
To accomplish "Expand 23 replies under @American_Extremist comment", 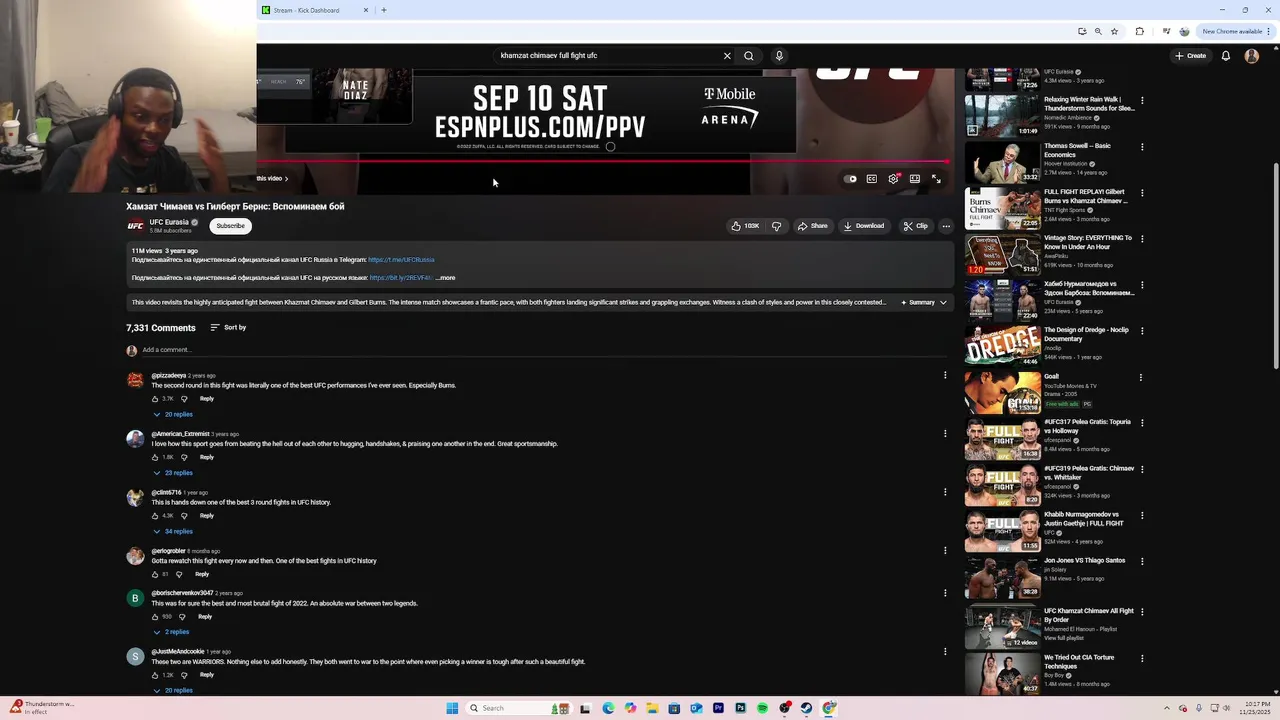I will [x=173, y=473].
